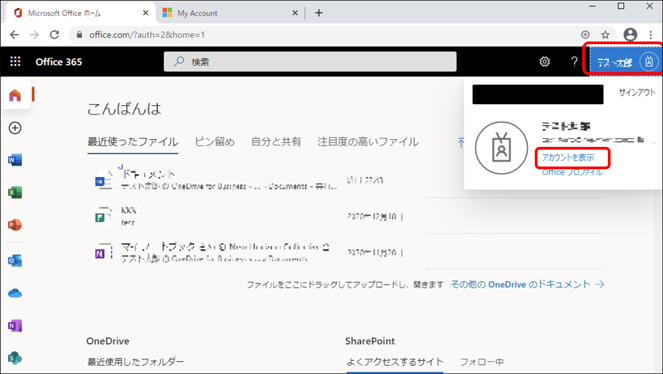This screenshot has height=374, width=663.
Task: Click the アカウントを表示 link
Action: (568, 158)
